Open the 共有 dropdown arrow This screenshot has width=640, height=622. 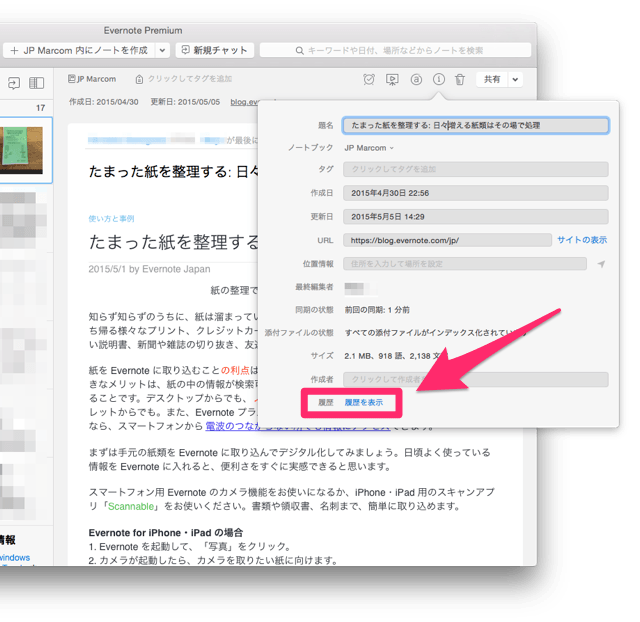coord(515,79)
